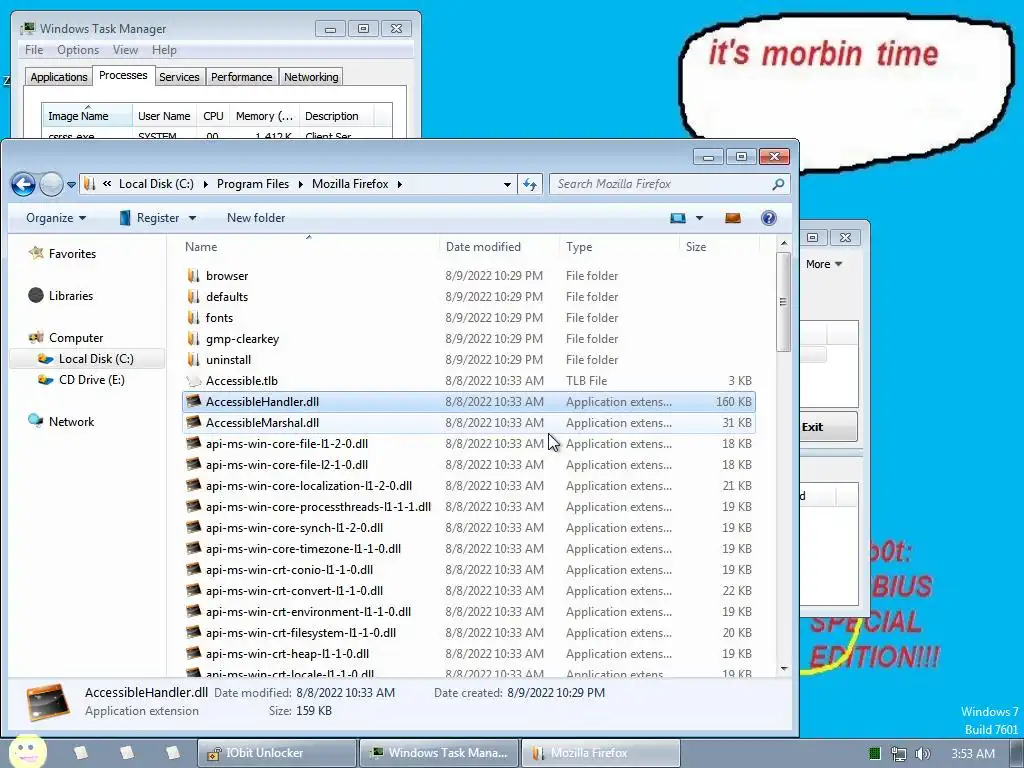Click the search magnifier icon in Explorer

click(778, 184)
